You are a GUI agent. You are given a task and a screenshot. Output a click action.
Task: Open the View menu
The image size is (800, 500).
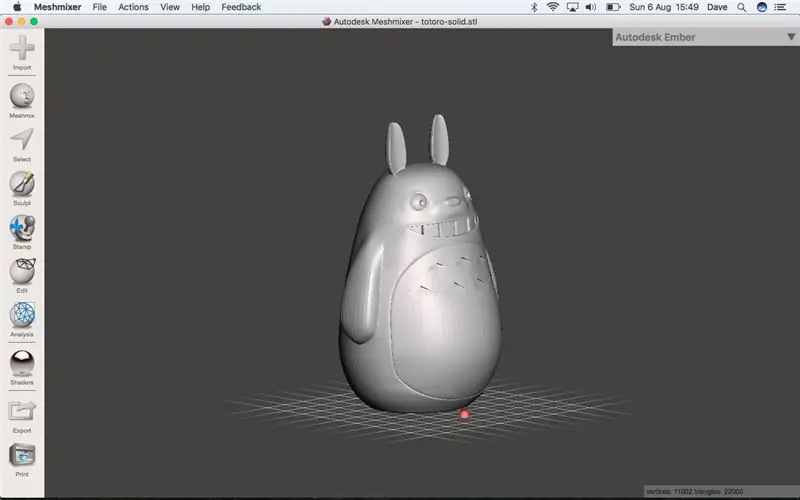pos(170,7)
